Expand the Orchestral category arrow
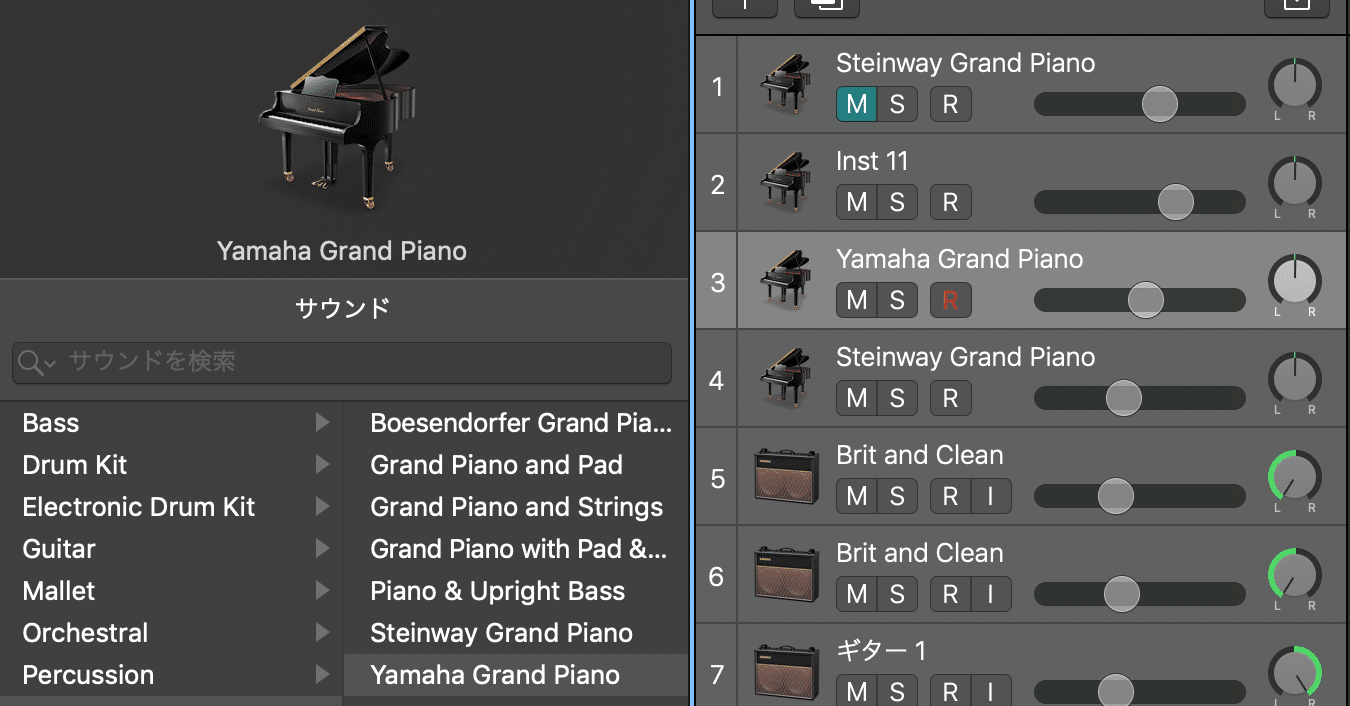Screen dimensions: 1350x706 (x=322, y=633)
